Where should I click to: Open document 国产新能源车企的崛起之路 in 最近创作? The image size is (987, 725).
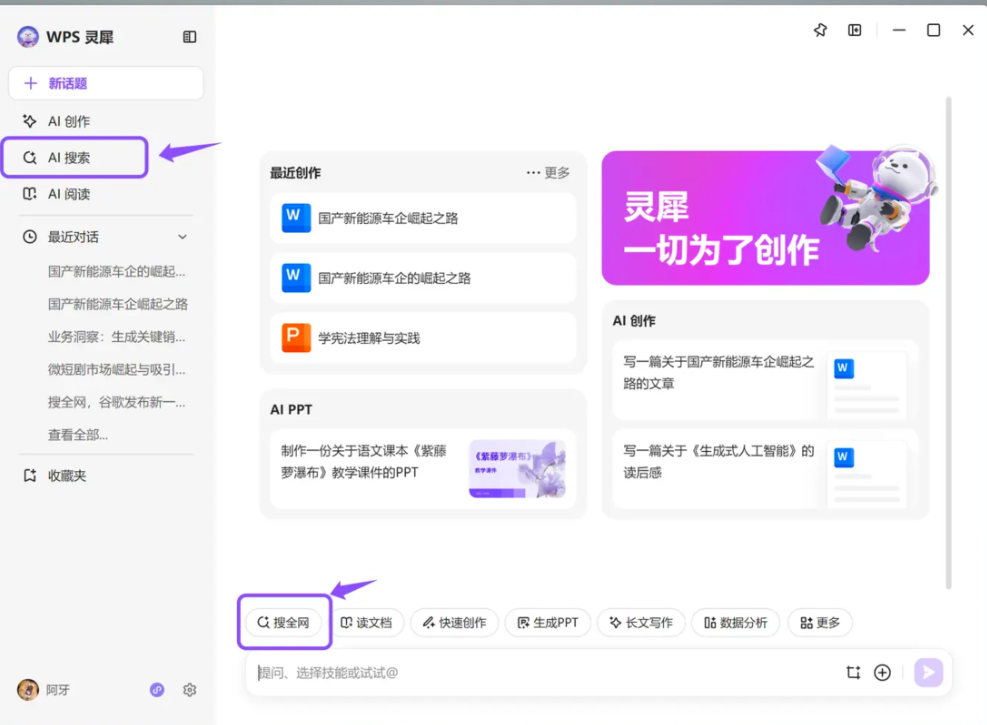point(423,278)
